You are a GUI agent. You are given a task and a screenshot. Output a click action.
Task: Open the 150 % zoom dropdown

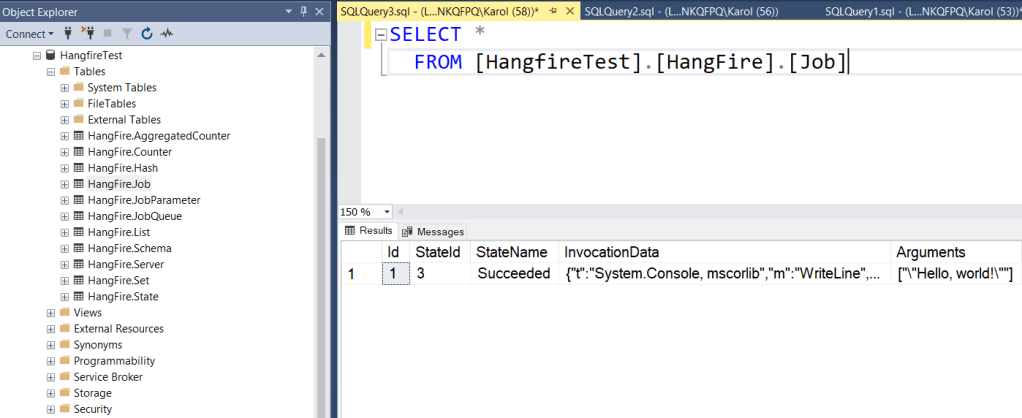point(389,212)
